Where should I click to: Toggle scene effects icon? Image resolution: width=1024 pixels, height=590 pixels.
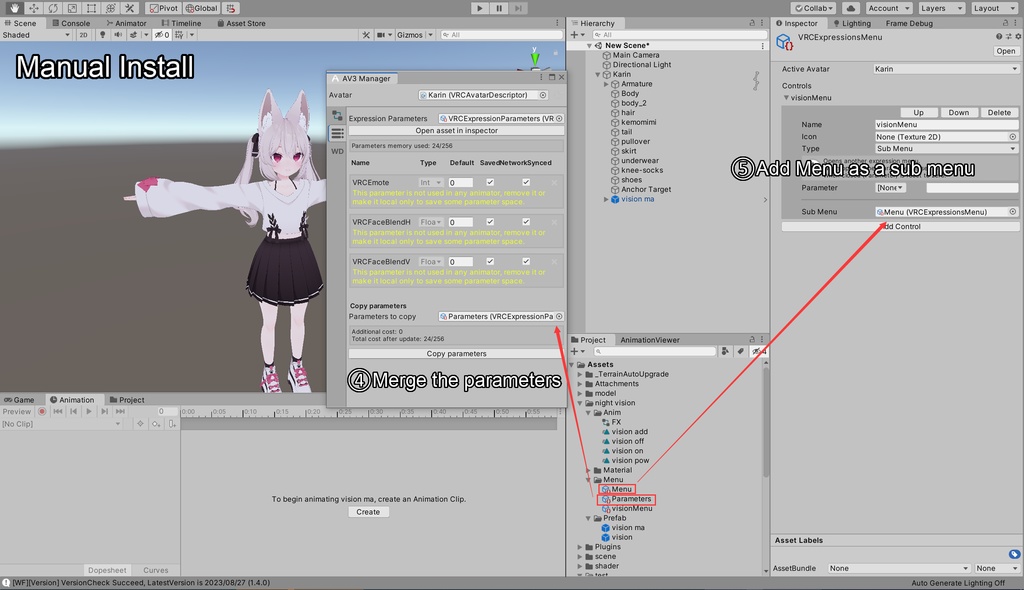(x=133, y=35)
